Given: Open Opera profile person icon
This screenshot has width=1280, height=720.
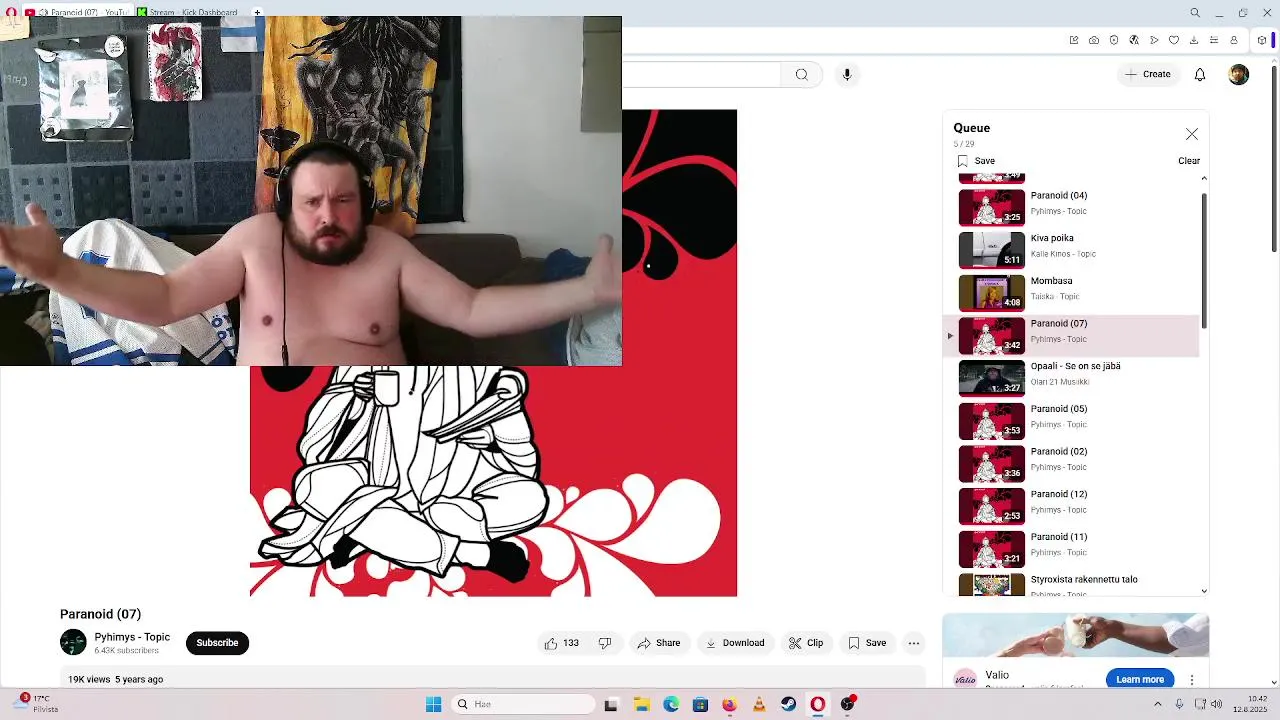Looking at the screenshot, I should [1234, 40].
